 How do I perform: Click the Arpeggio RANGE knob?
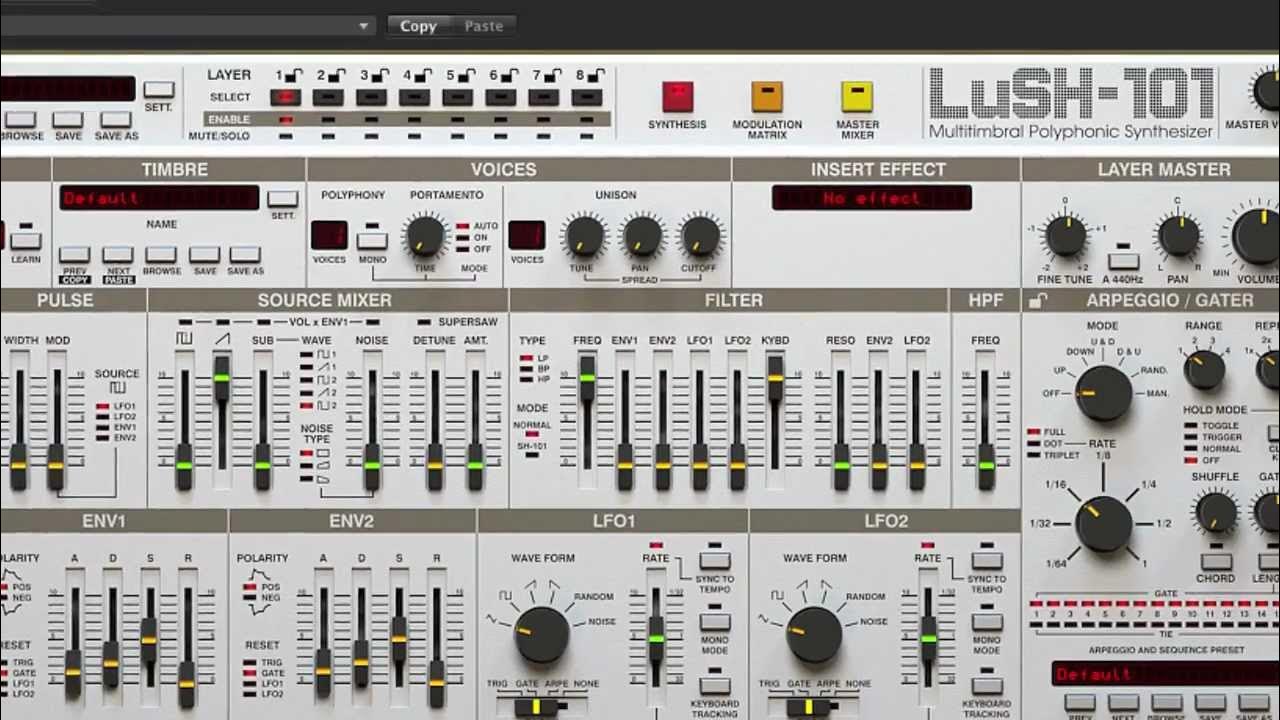[x=1204, y=370]
